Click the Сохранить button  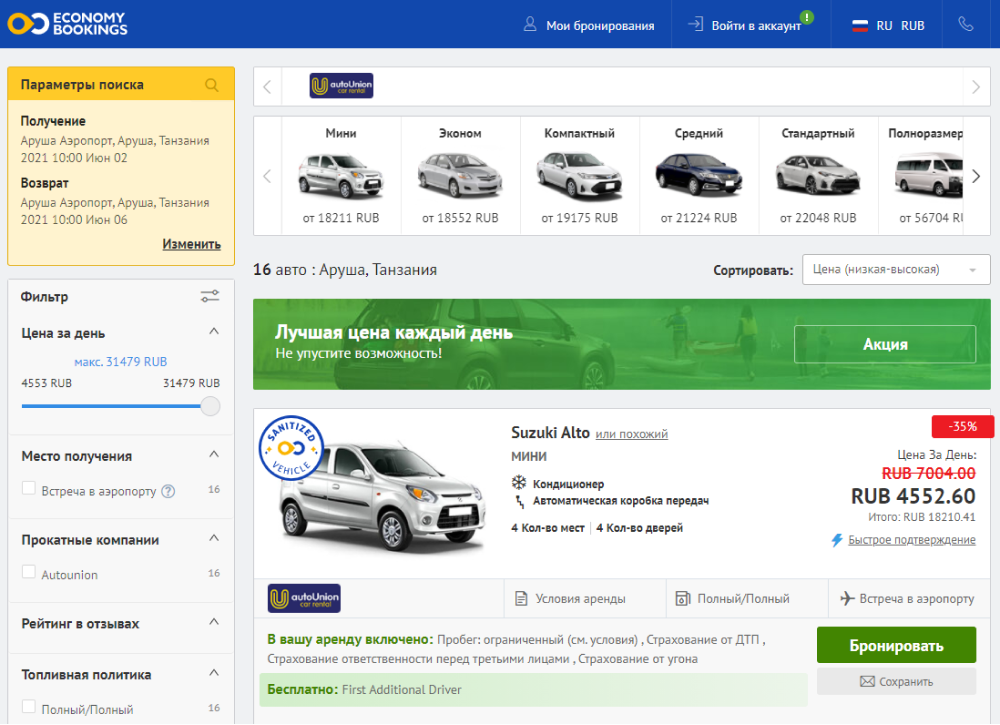click(x=896, y=682)
